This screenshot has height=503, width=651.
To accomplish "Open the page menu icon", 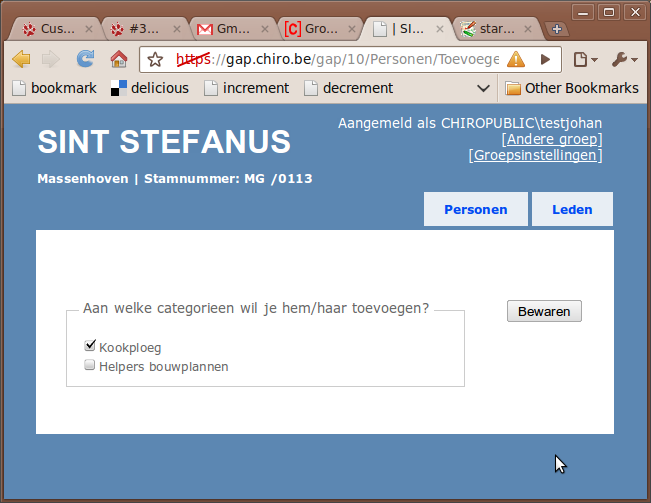I will pos(585,60).
